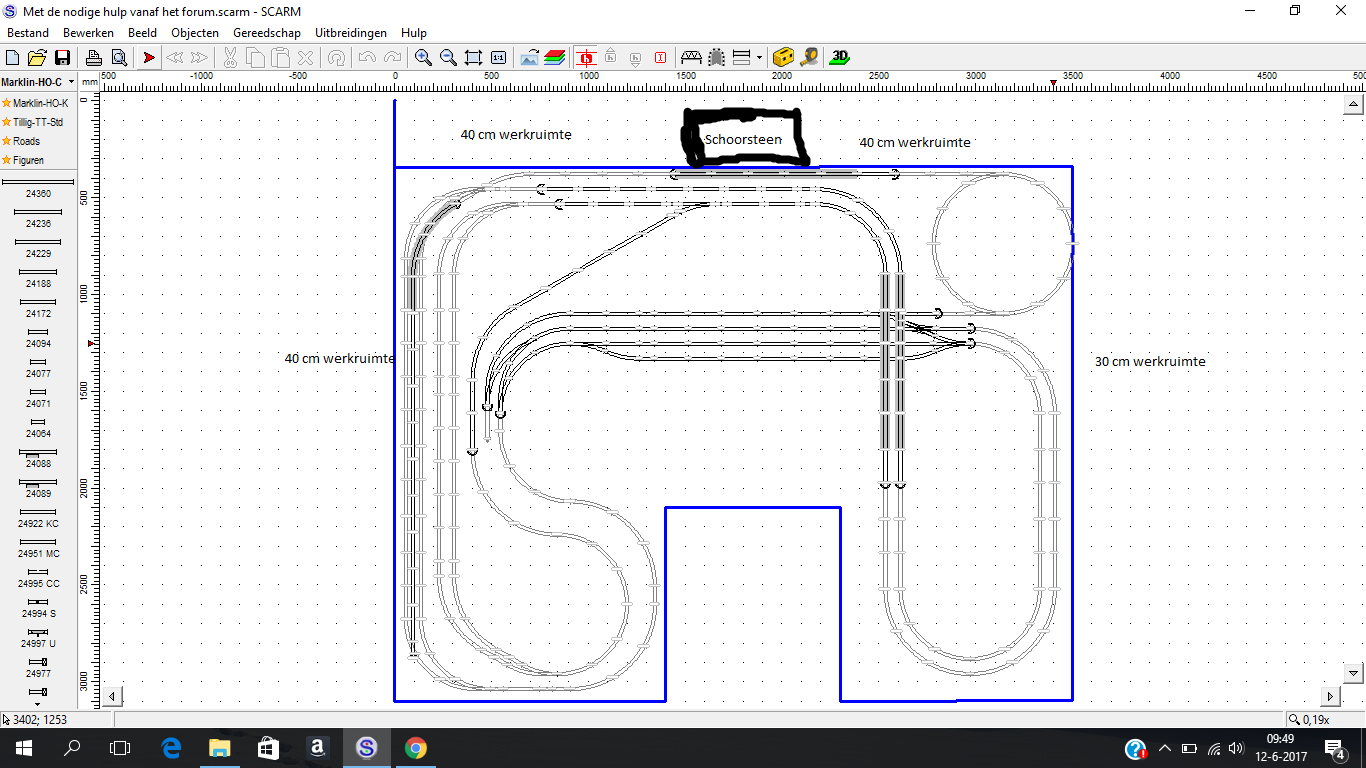Click the Cut scissors icon

[x=230, y=58]
